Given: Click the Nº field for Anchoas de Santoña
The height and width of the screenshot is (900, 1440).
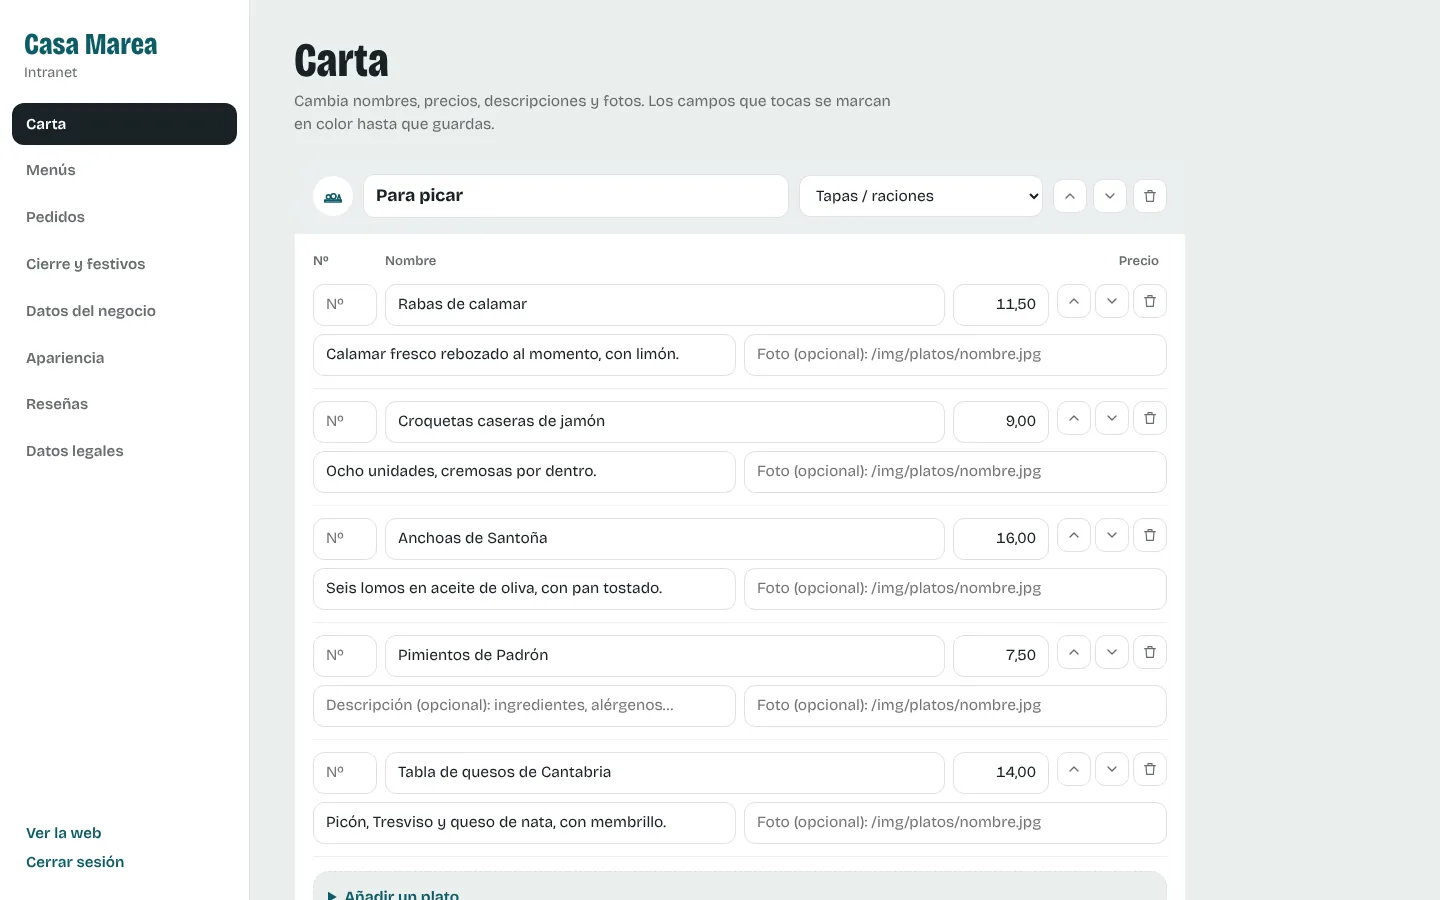Looking at the screenshot, I should [345, 539].
